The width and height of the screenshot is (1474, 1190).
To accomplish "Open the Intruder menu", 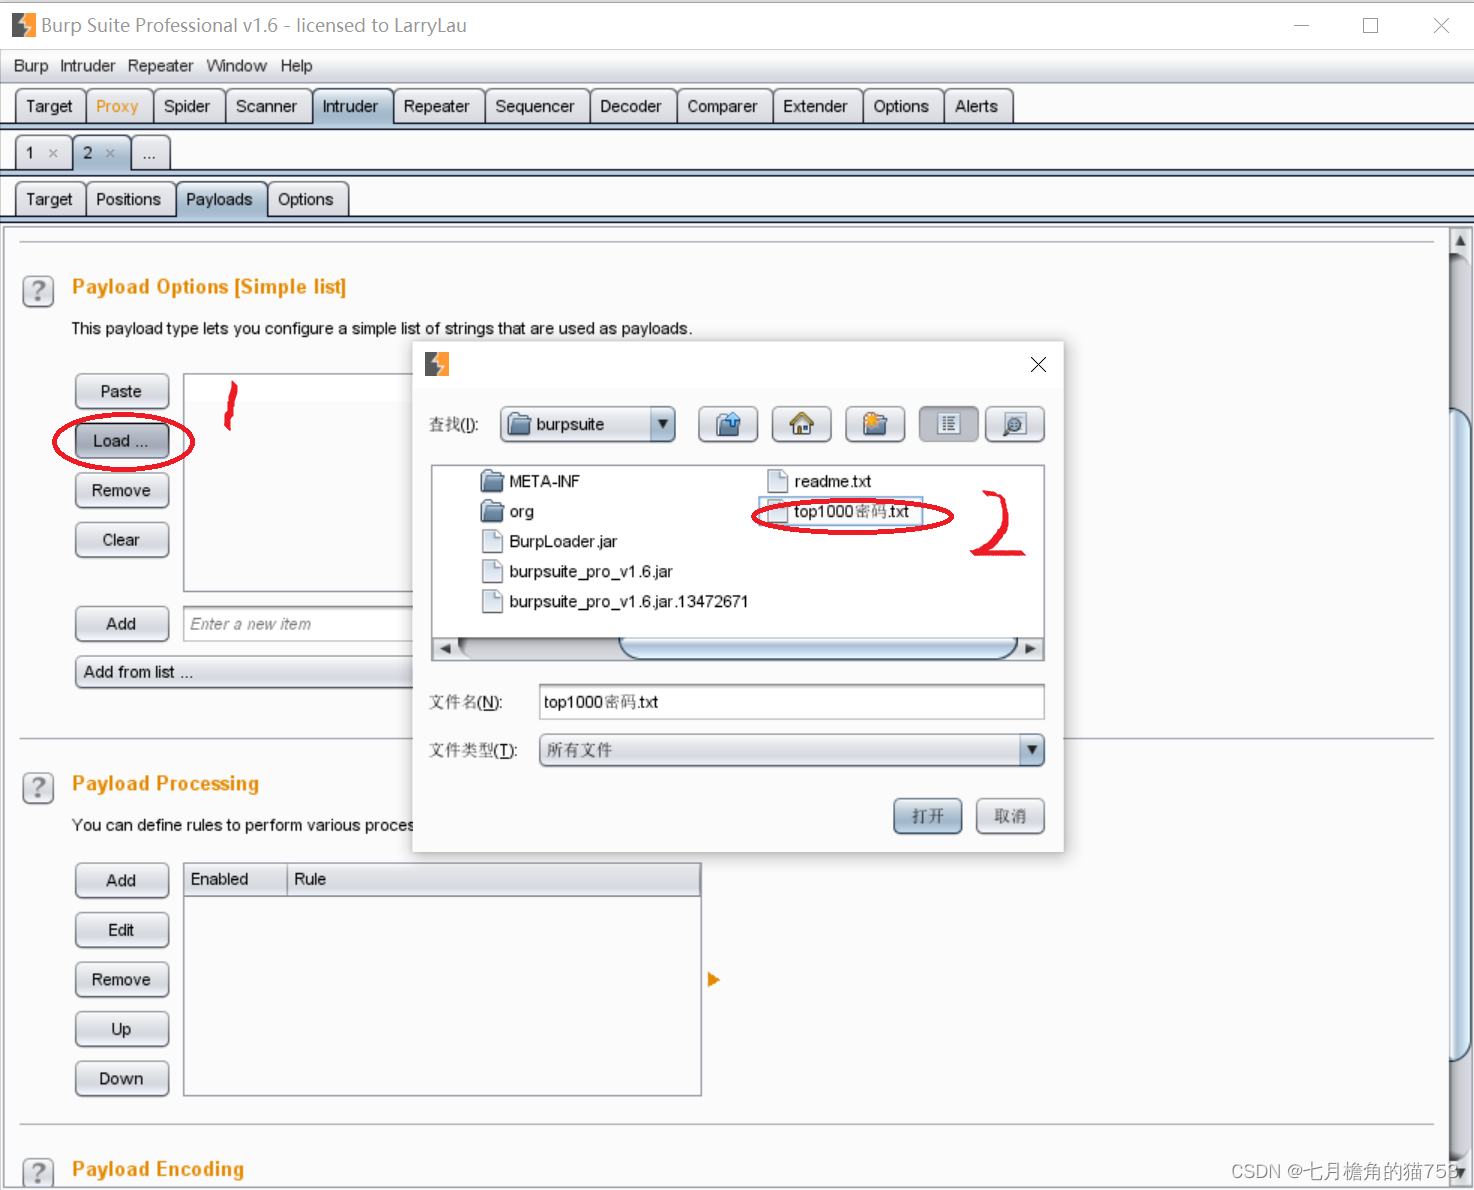I will coord(88,66).
